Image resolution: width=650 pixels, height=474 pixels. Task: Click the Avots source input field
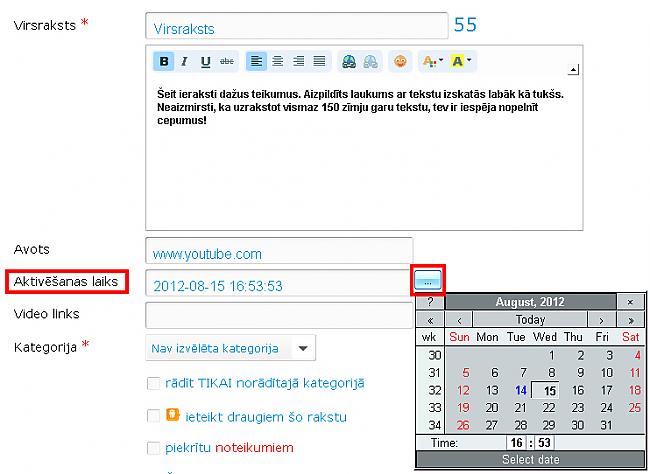tap(279, 250)
